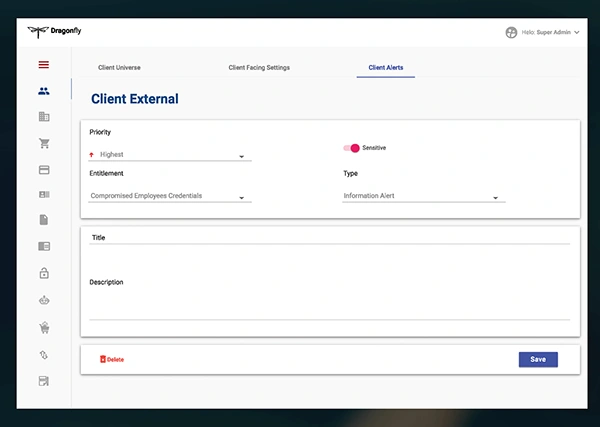
Task: Click the Priority label
Action: pos(100,132)
